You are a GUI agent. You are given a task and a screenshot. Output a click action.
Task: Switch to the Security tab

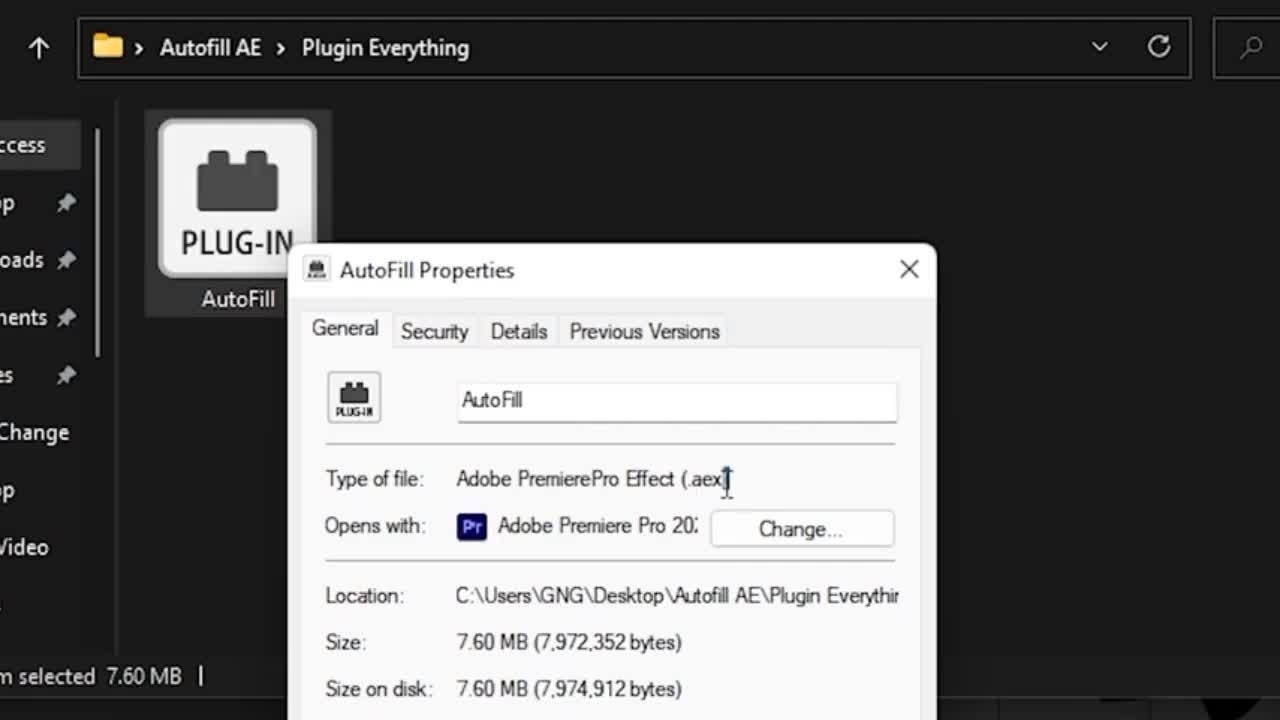(x=434, y=331)
